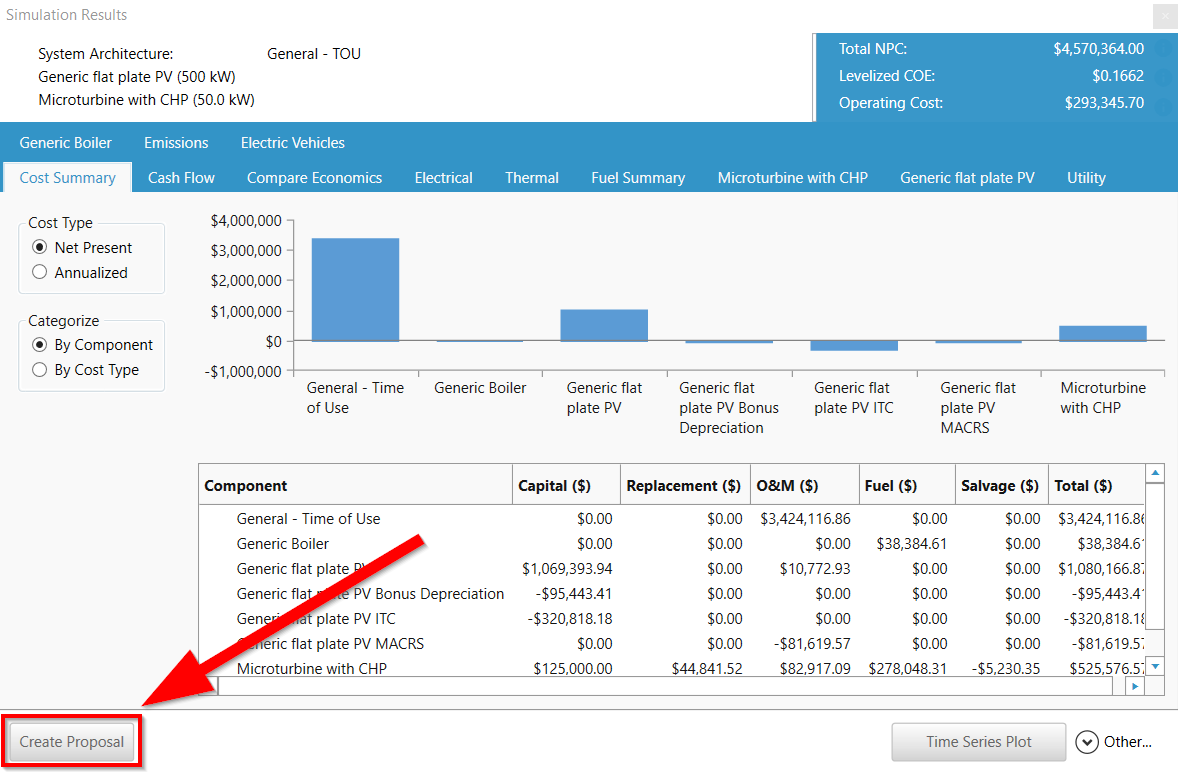Click the info icon beside Levelized COE
Screen dimensions: 1178x772
click(1163, 76)
